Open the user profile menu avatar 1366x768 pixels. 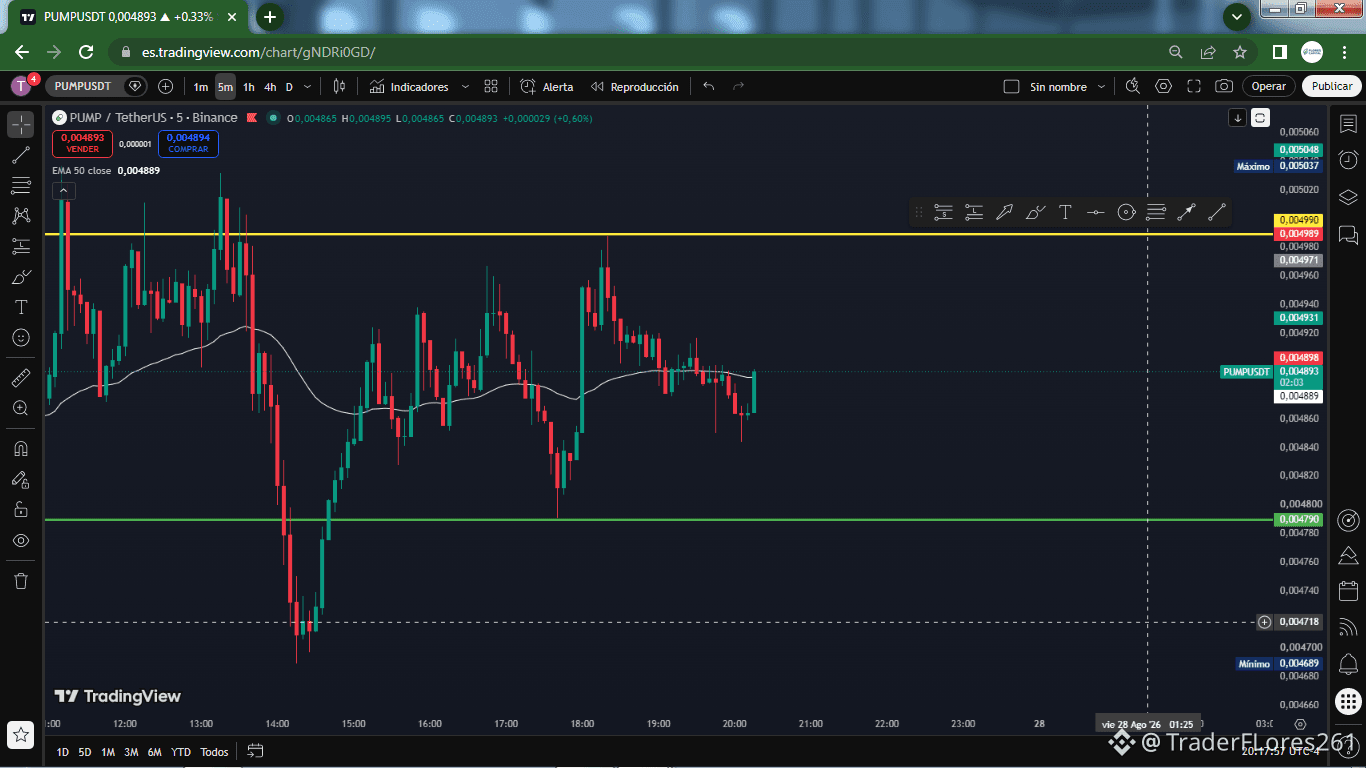[x=21, y=87]
